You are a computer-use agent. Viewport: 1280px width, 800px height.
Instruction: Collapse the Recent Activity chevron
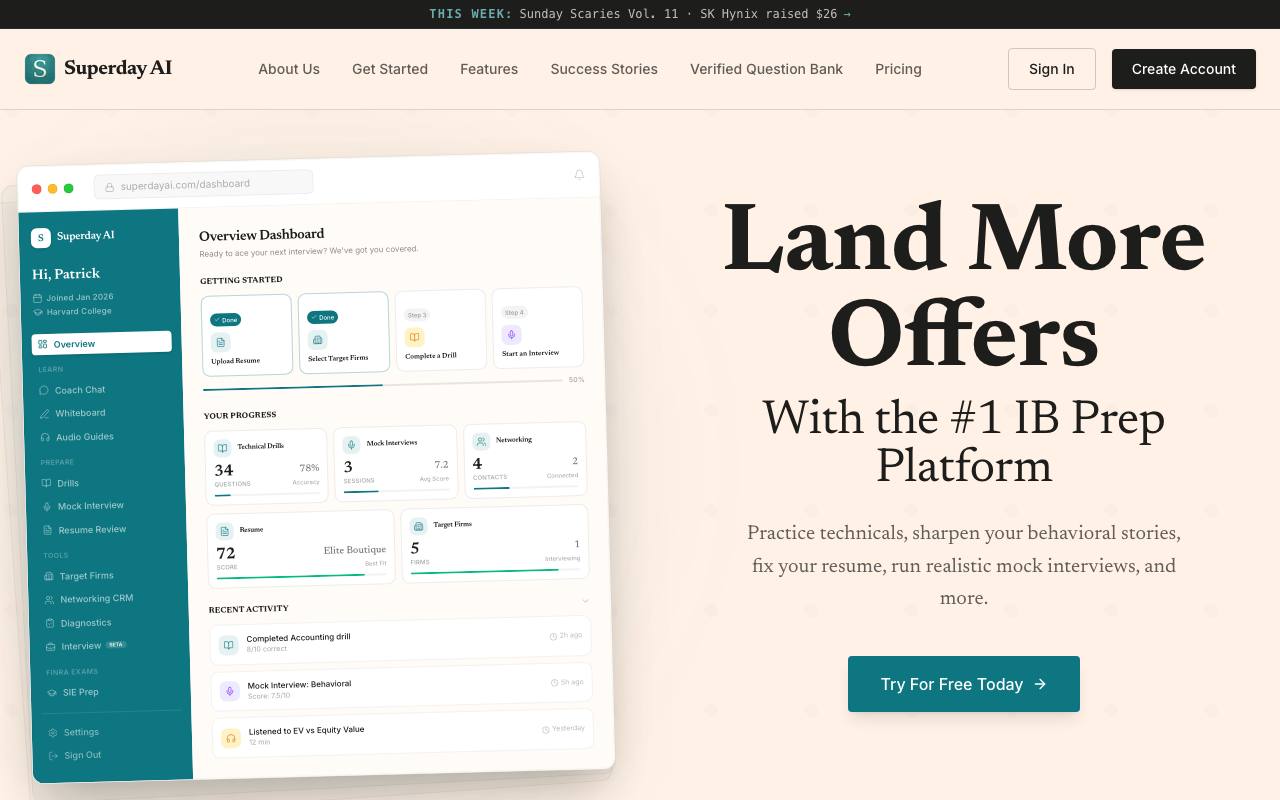coord(585,601)
